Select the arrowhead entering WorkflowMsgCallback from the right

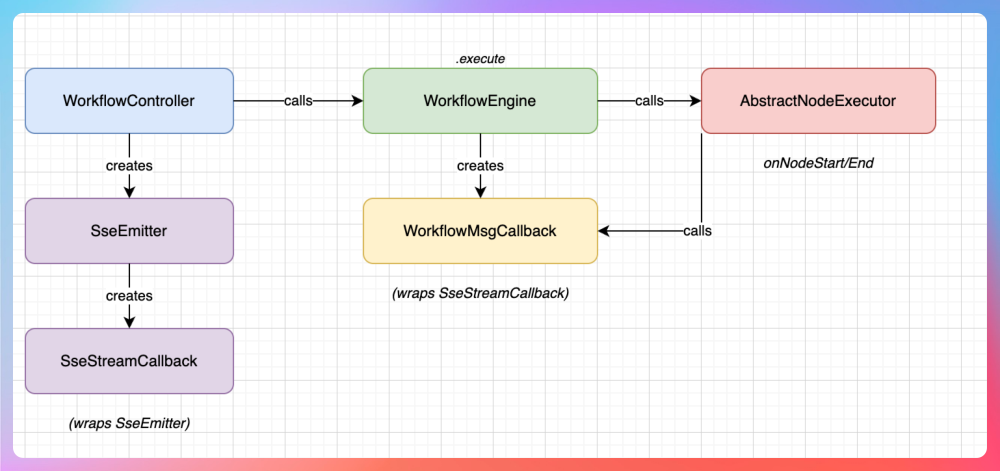(605, 231)
